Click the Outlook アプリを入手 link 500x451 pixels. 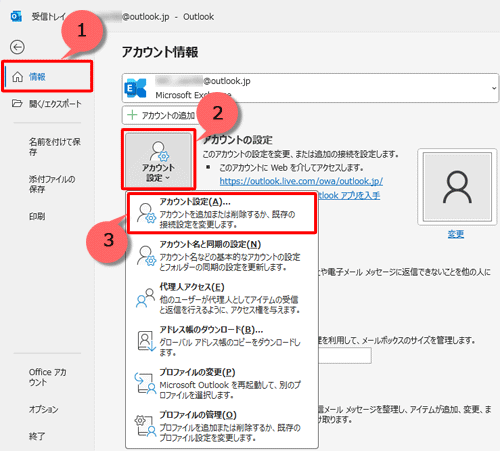click(349, 195)
